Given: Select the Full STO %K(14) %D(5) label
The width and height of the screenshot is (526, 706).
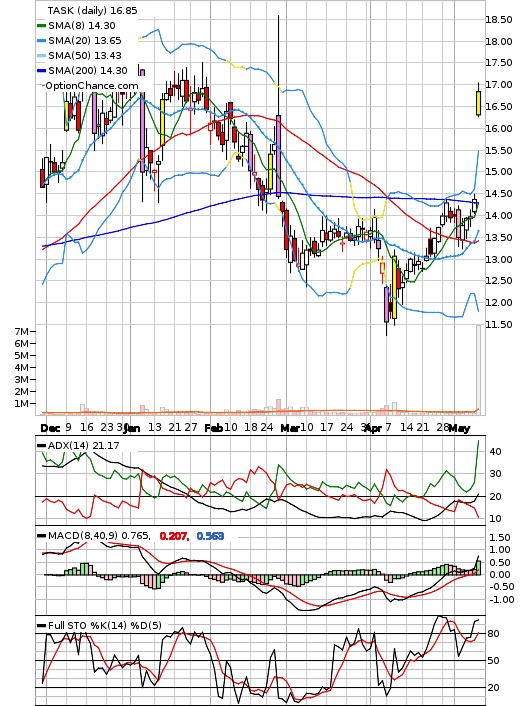Looking at the screenshot, I should pyautogui.click(x=104, y=625).
